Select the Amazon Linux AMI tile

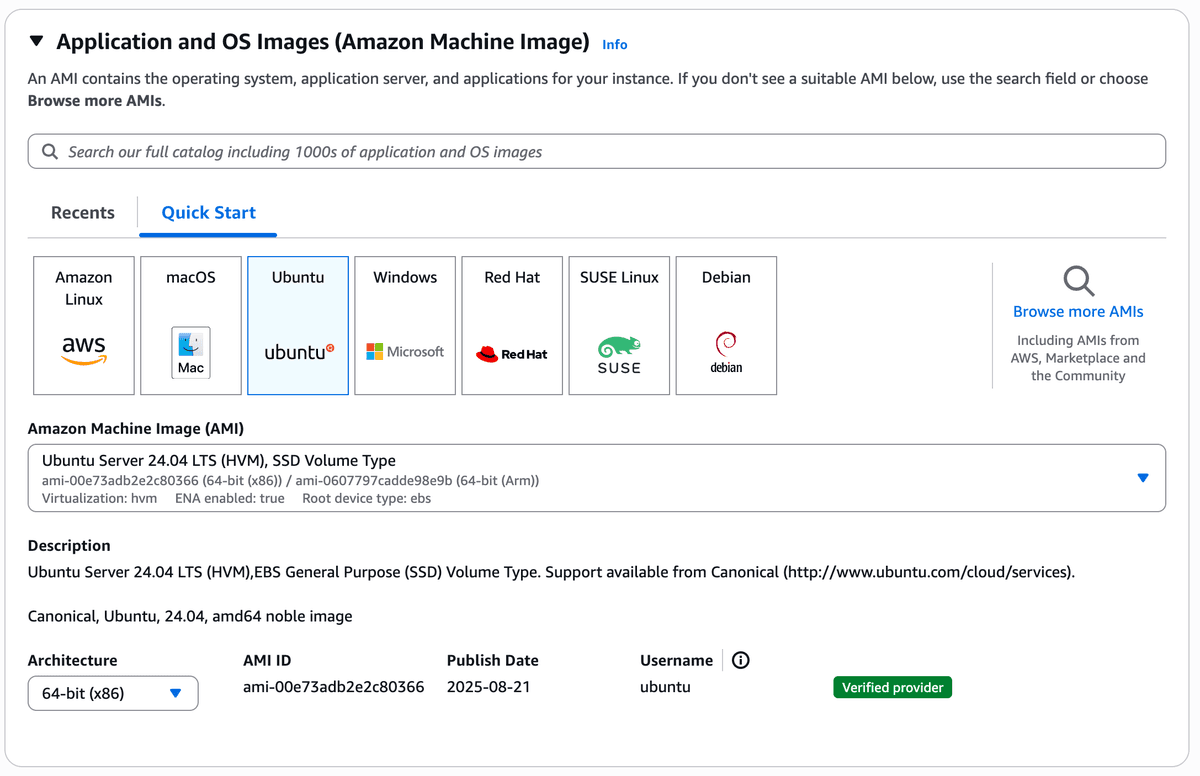click(84, 325)
